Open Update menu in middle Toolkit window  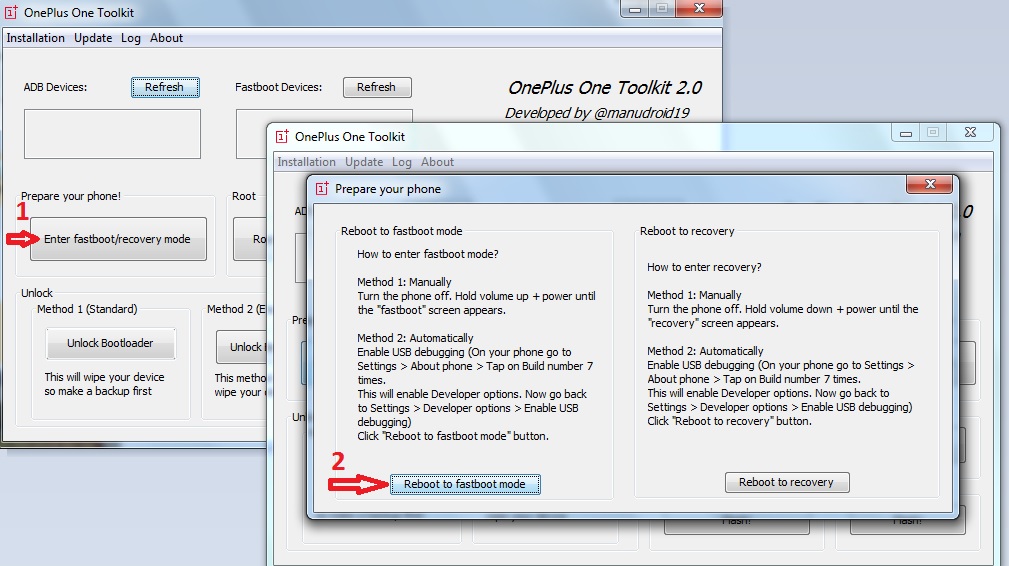click(364, 162)
